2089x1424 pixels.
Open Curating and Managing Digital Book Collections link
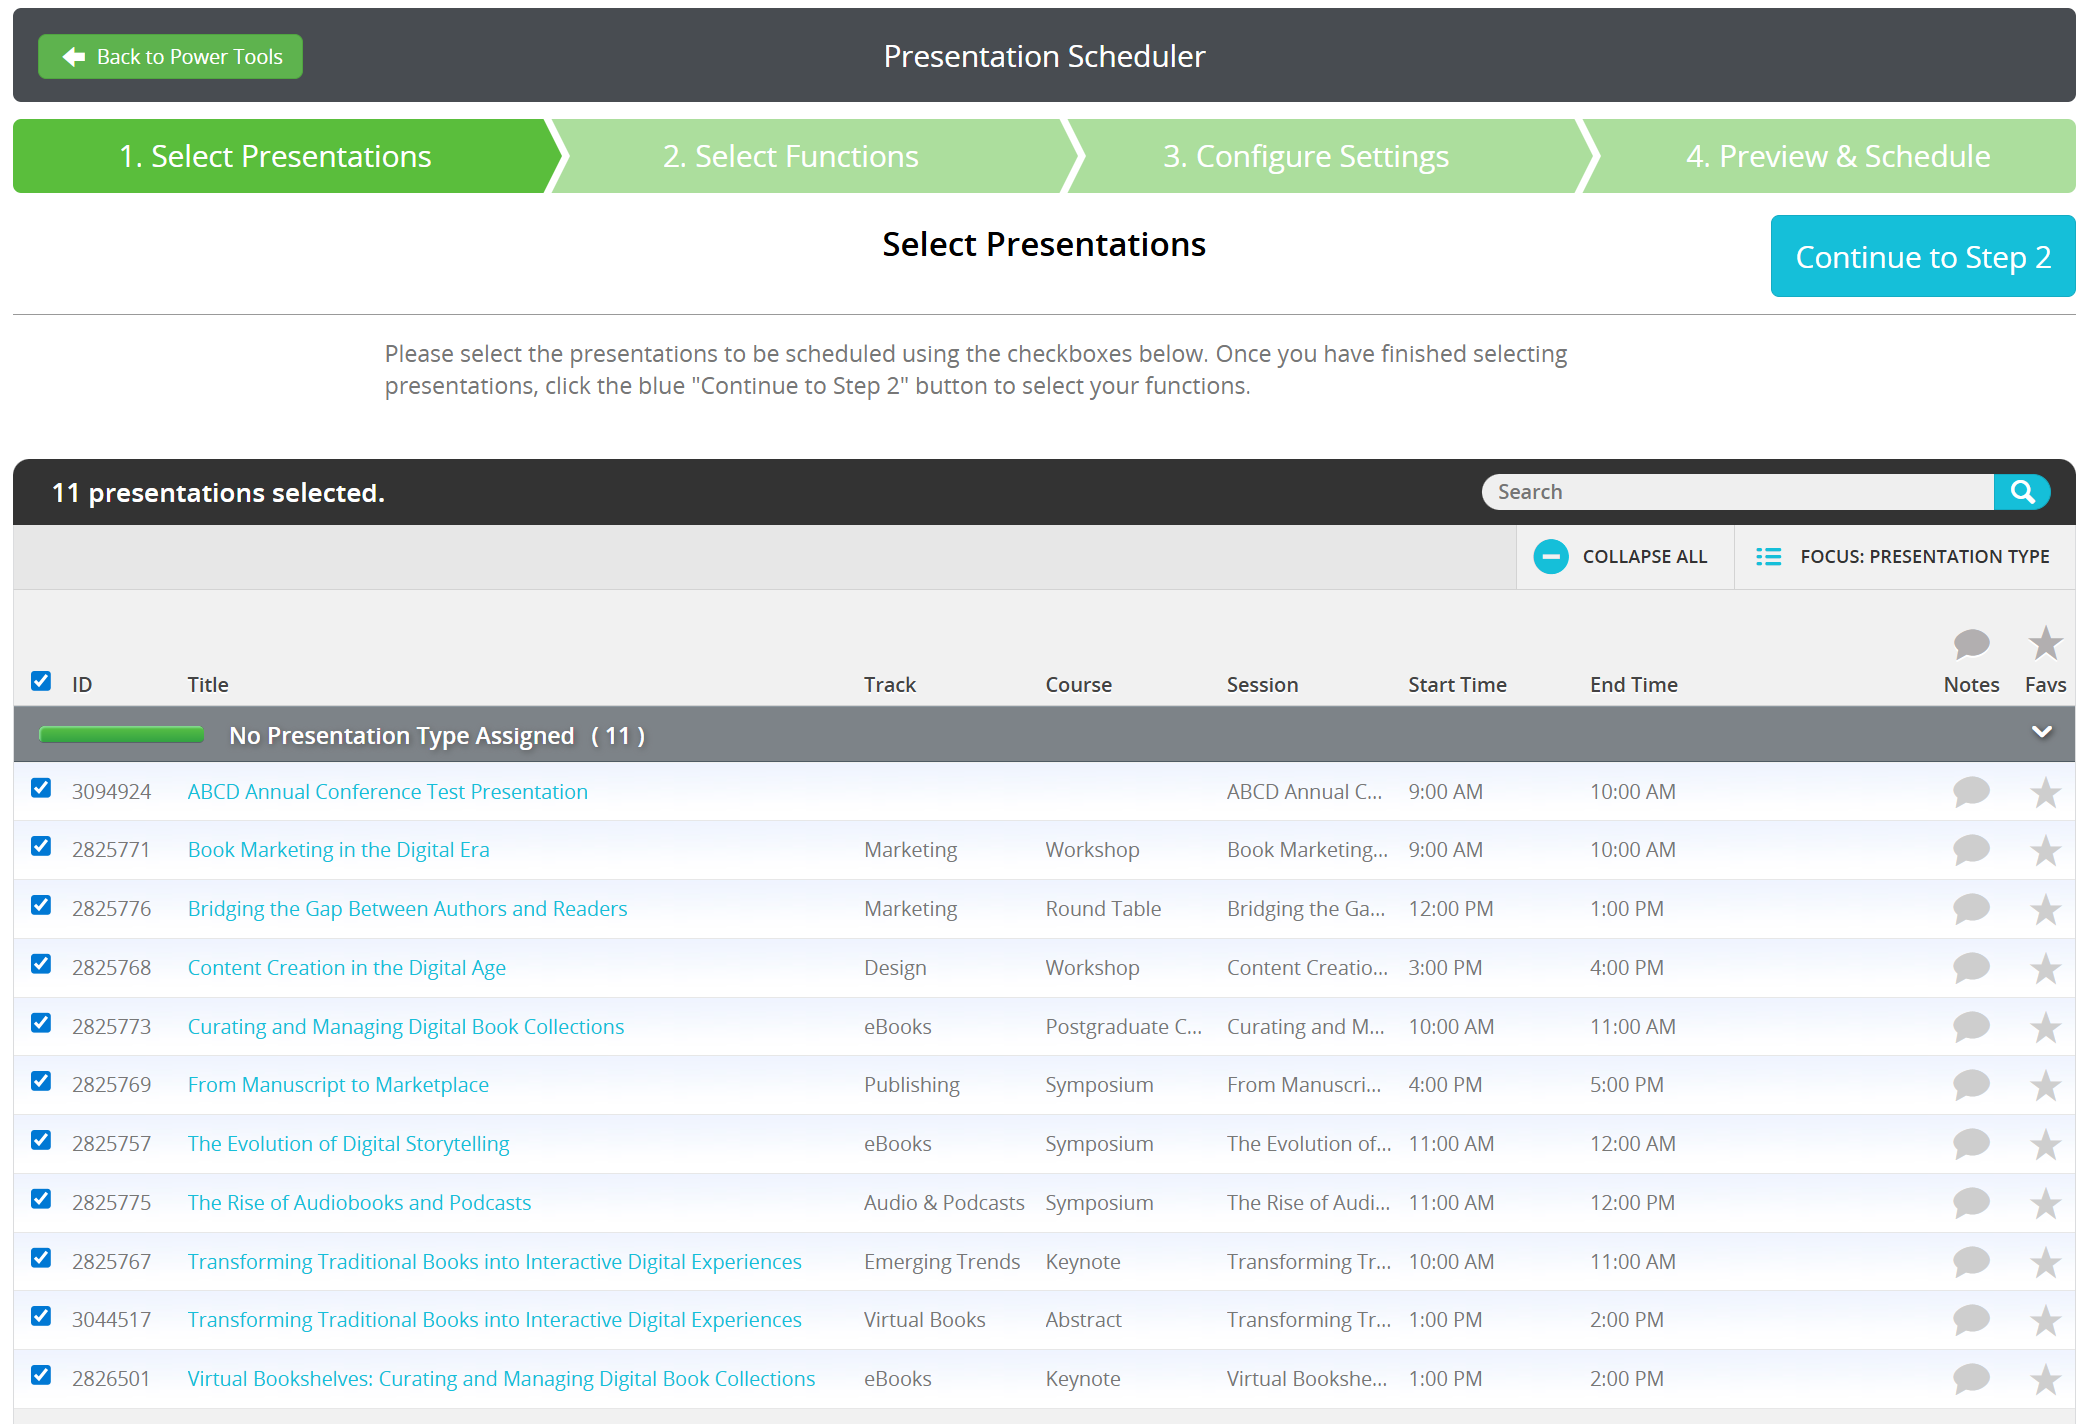(405, 1027)
